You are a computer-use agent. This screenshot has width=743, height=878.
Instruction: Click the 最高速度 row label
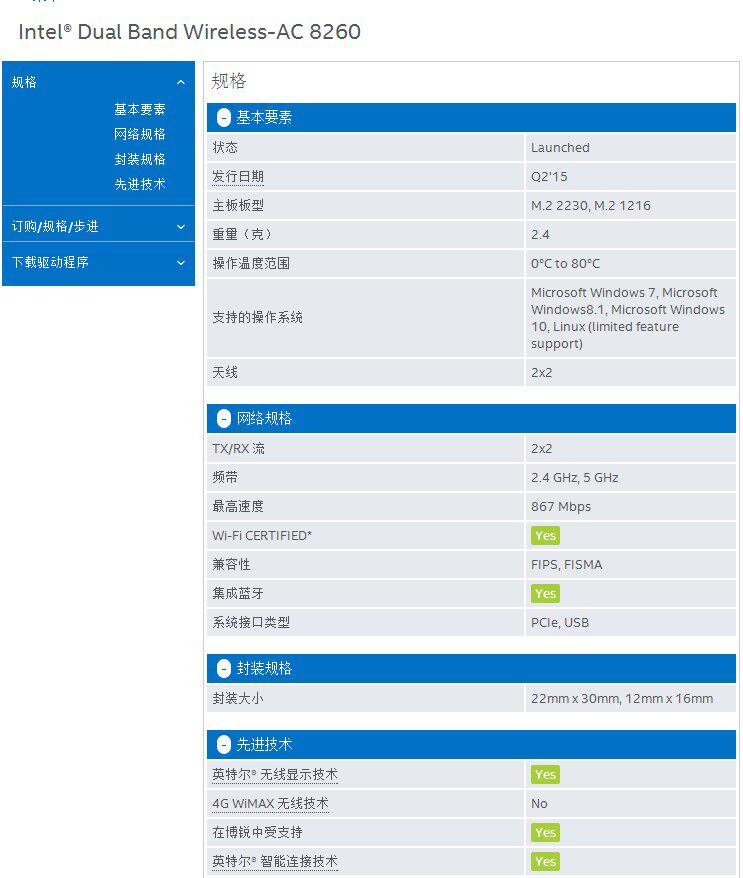coord(238,507)
